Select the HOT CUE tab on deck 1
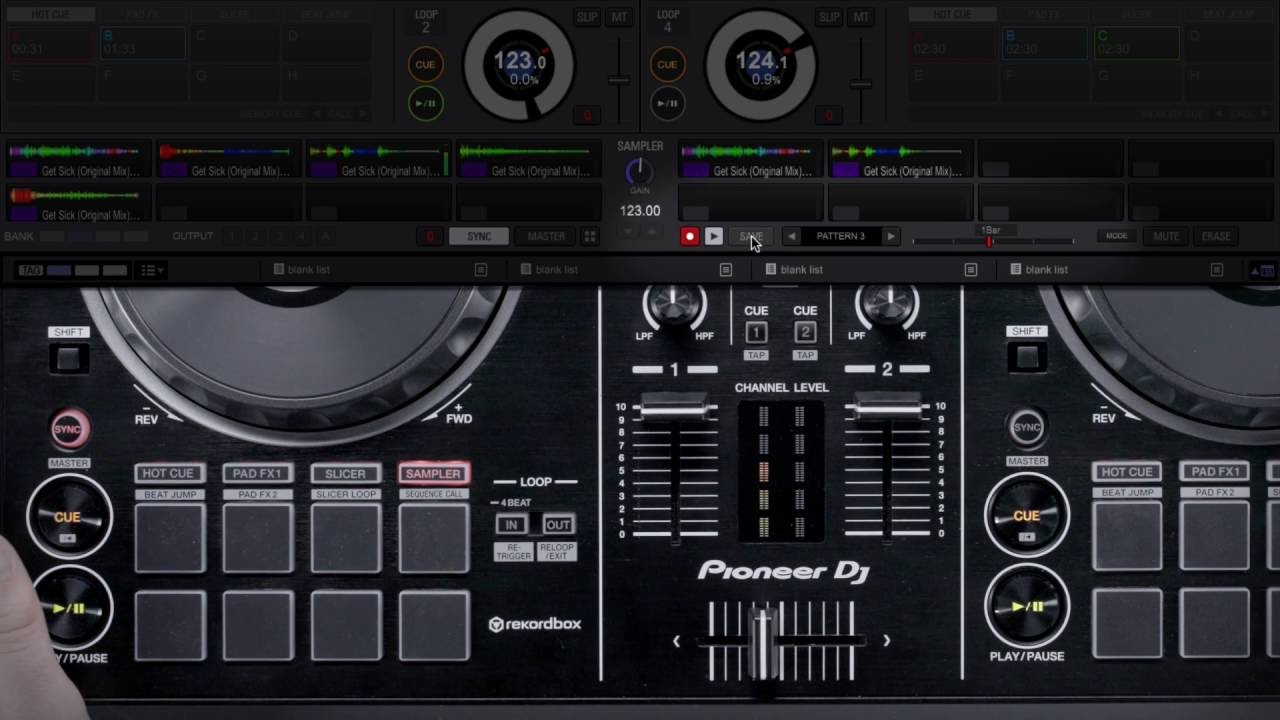 [x=49, y=15]
